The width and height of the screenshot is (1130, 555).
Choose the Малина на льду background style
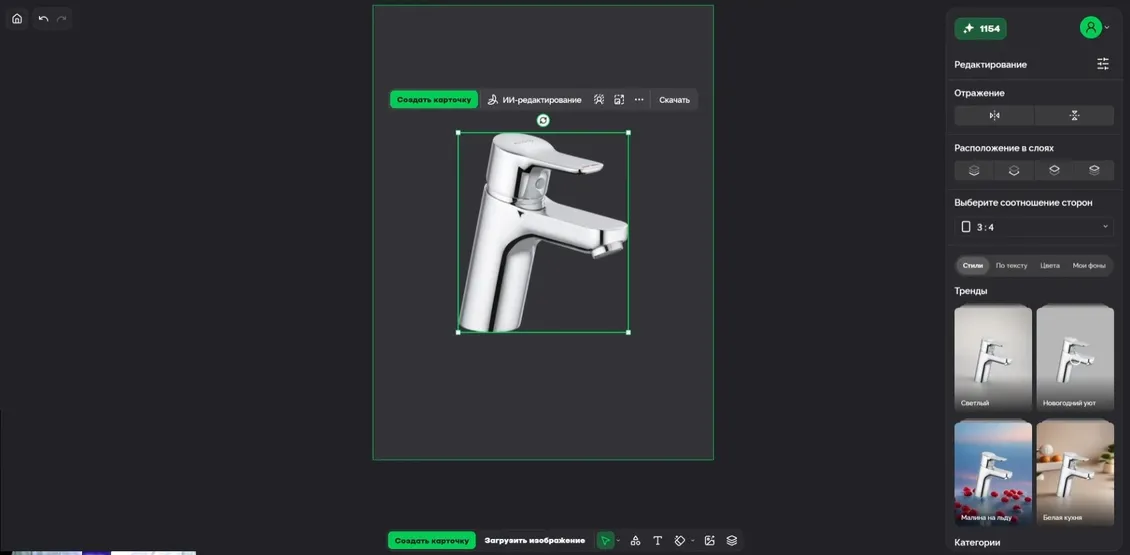pos(993,472)
